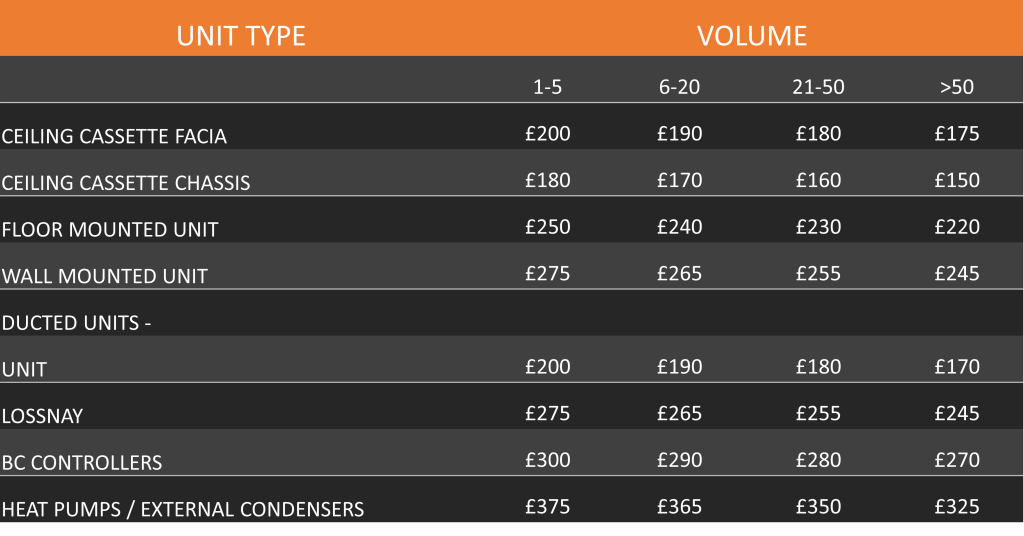Screen dimensions: 1024x536
Task: Click the UNIT TYPE column header
Action: [x=241, y=36]
